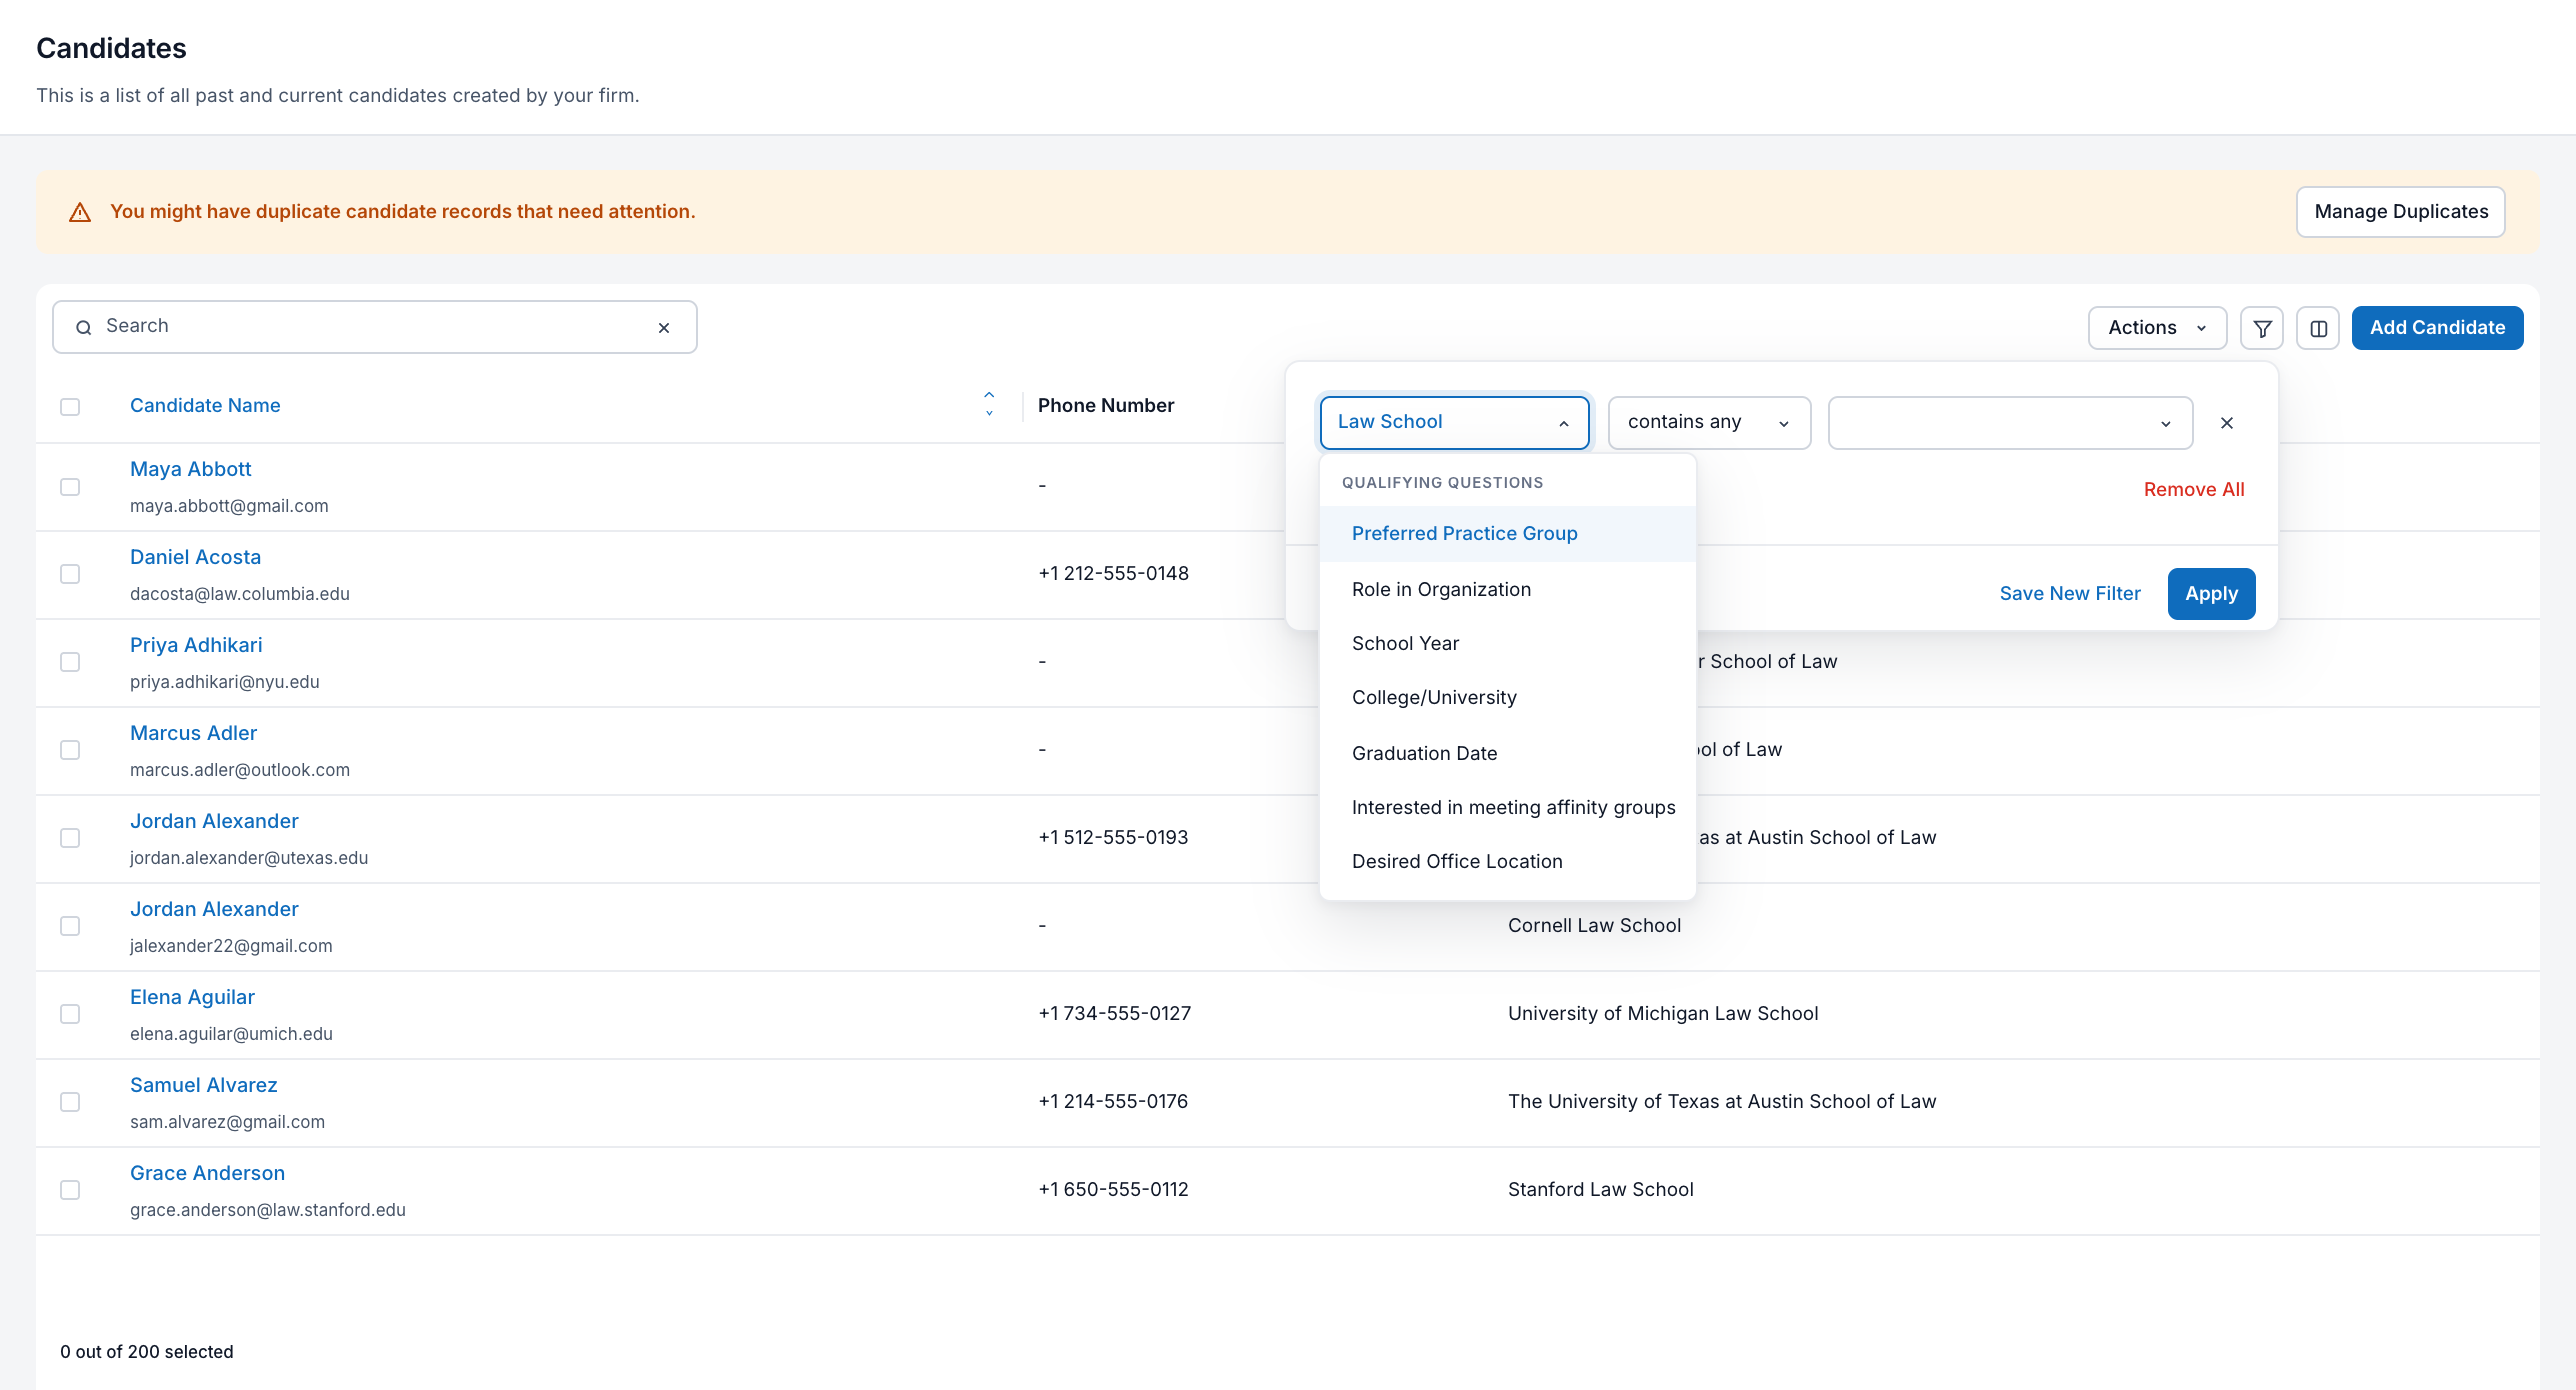The image size is (2576, 1390).
Task: Check the Priya Adhikari row checkbox
Action: pyautogui.click(x=70, y=662)
